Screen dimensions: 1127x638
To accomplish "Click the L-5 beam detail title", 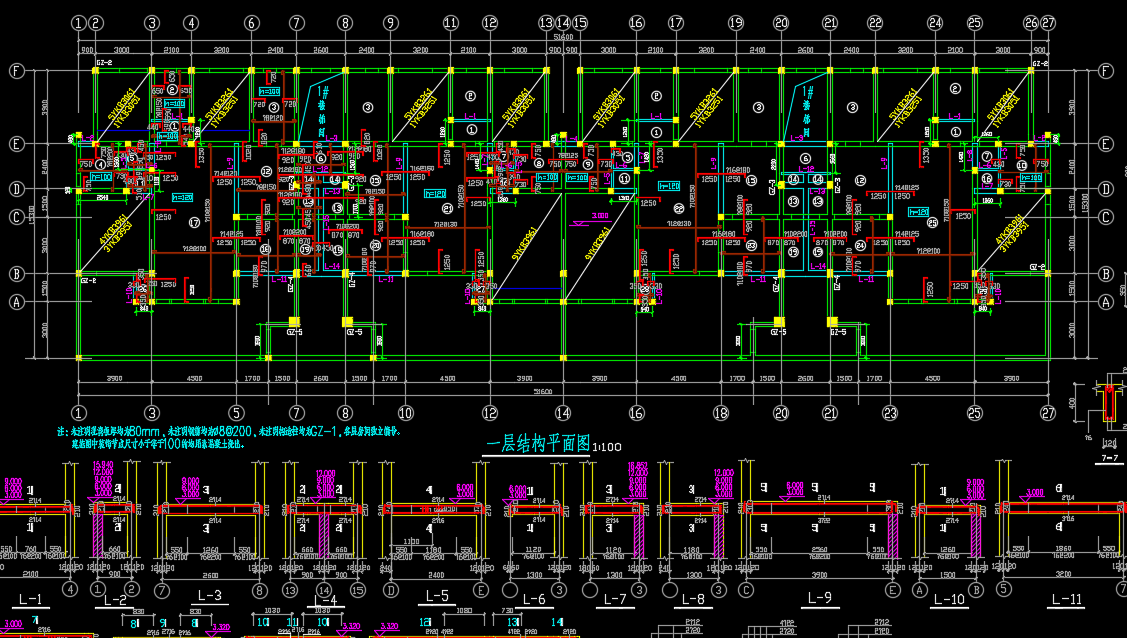I will click(x=437, y=596).
